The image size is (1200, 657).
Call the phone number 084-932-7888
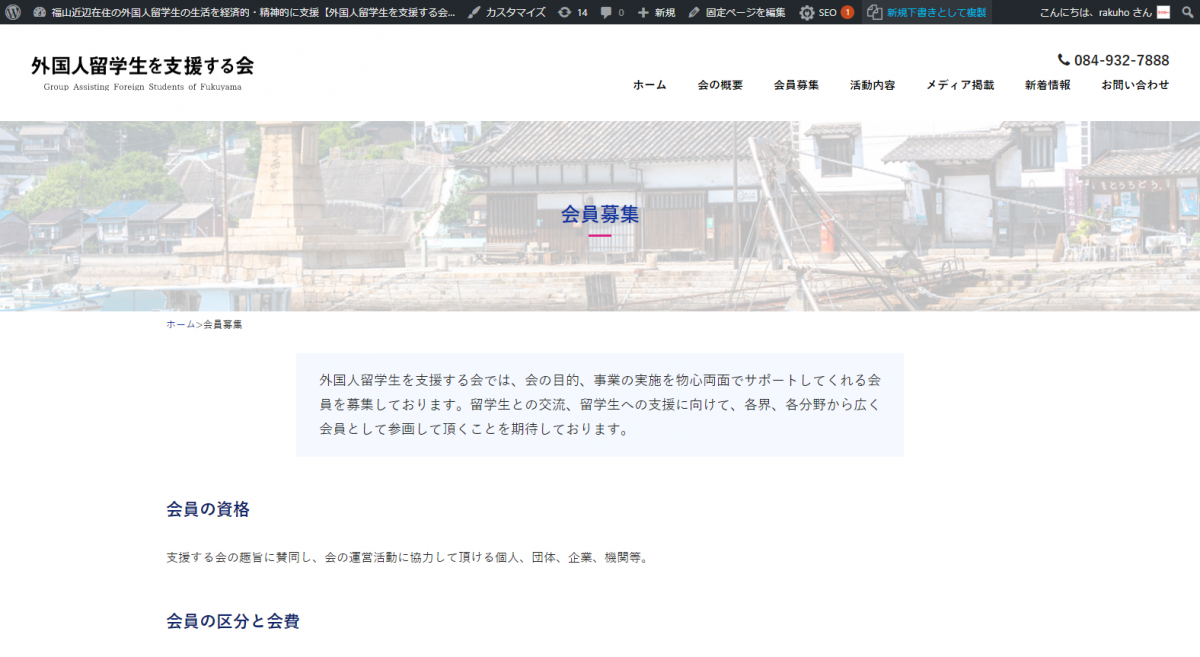(x=1113, y=60)
